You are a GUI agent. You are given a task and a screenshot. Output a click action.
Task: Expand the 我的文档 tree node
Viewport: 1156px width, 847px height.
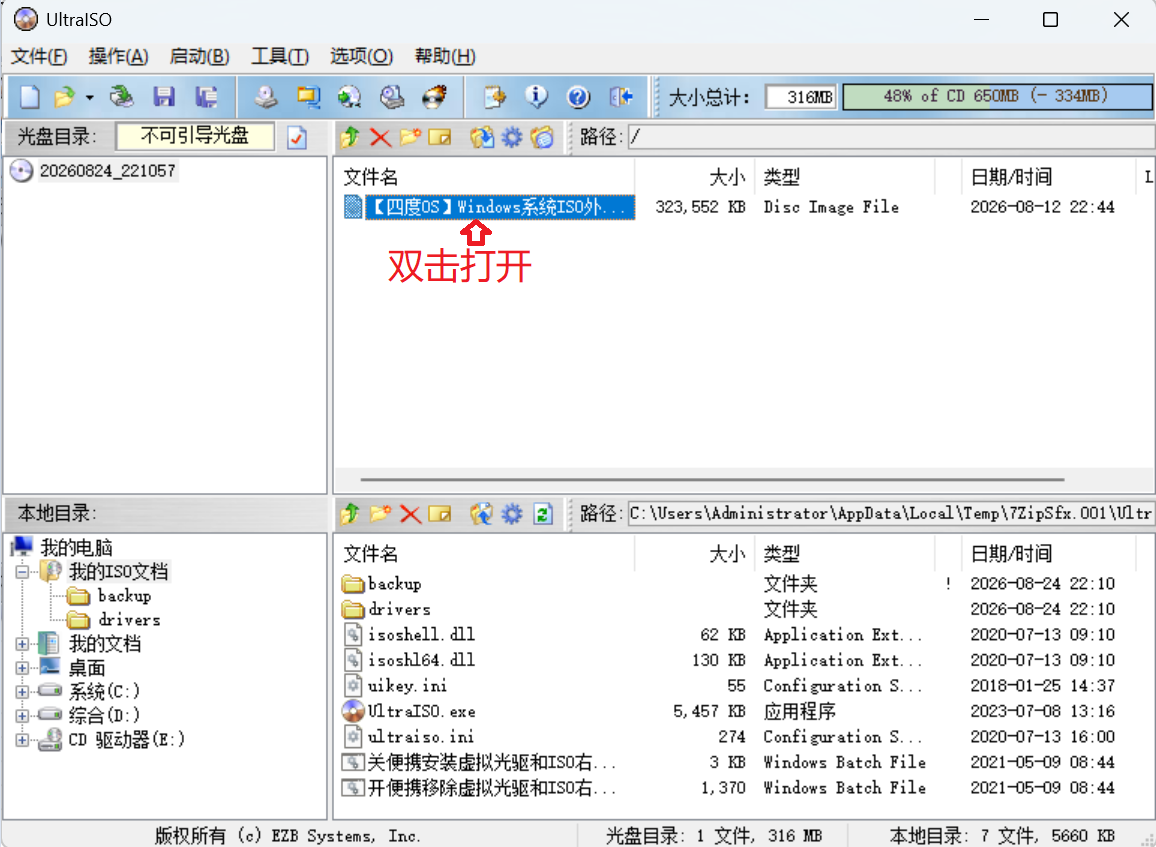tap(22, 644)
